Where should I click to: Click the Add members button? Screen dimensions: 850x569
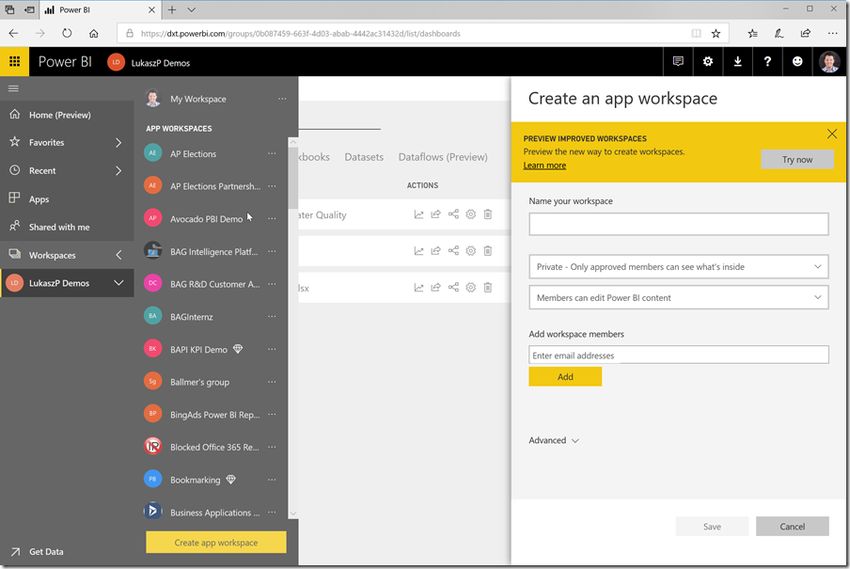[x=565, y=377]
